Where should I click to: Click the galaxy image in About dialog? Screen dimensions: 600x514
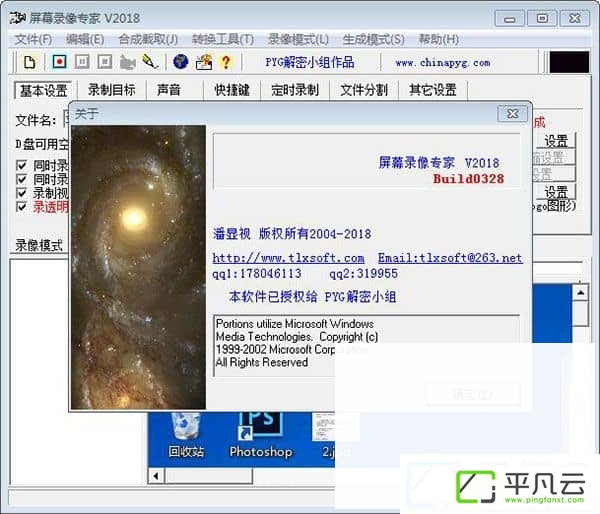point(139,267)
